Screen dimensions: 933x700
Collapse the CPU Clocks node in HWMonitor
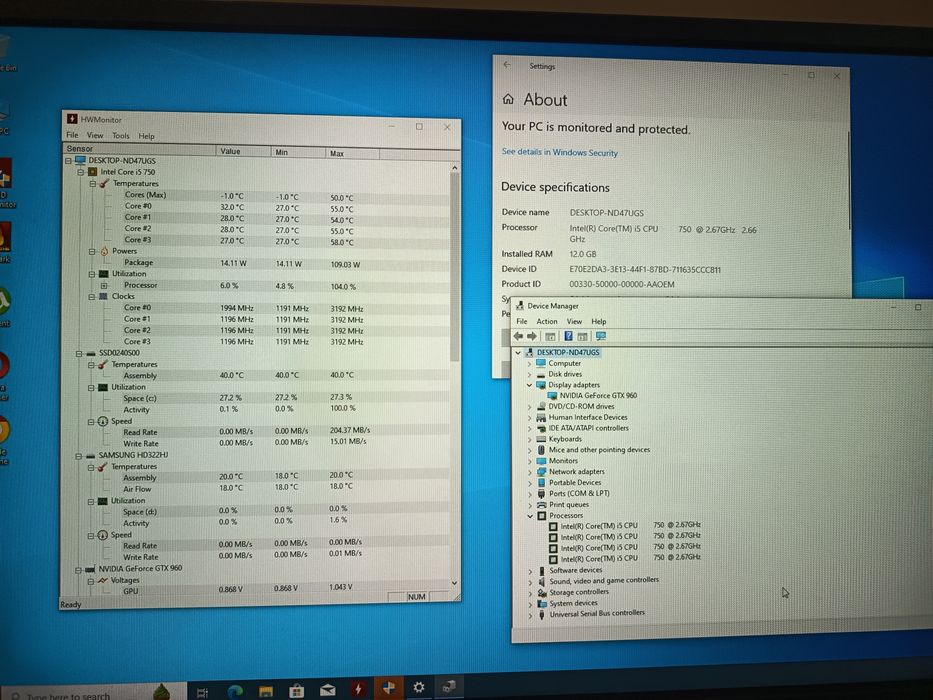click(x=92, y=296)
